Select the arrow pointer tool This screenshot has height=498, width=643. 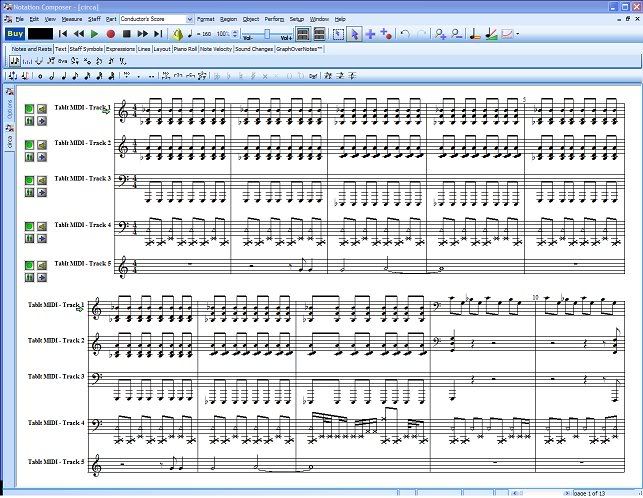coord(353,34)
